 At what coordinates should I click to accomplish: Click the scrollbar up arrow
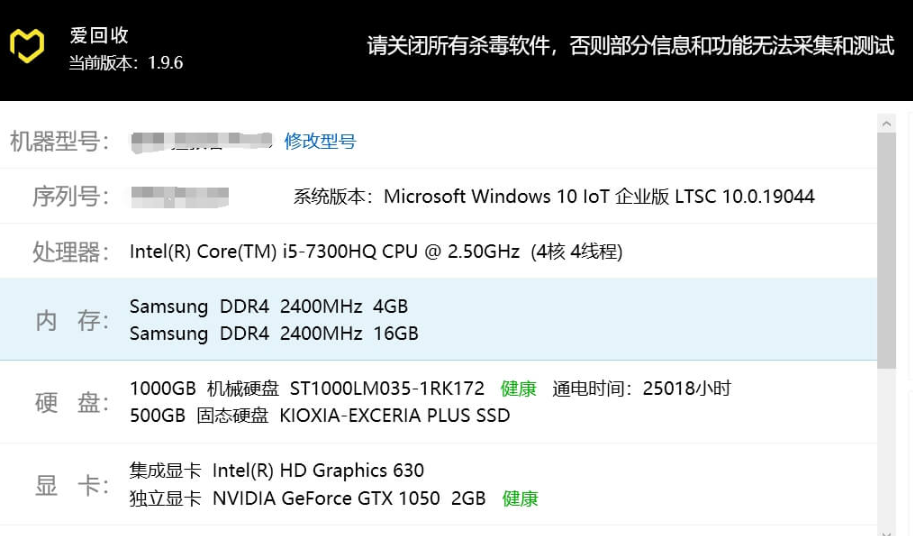coord(886,123)
